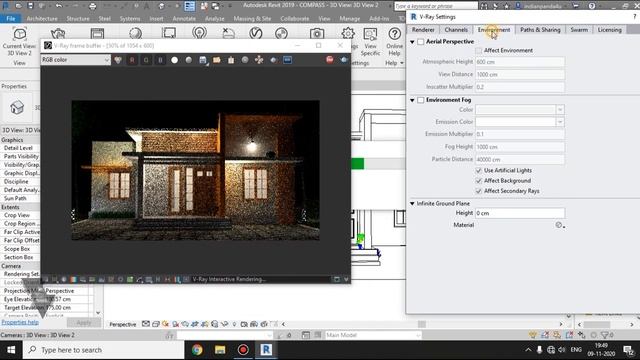Click Undo in quick access toolbar
The image size is (640, 360).
[x=59, y=6]
